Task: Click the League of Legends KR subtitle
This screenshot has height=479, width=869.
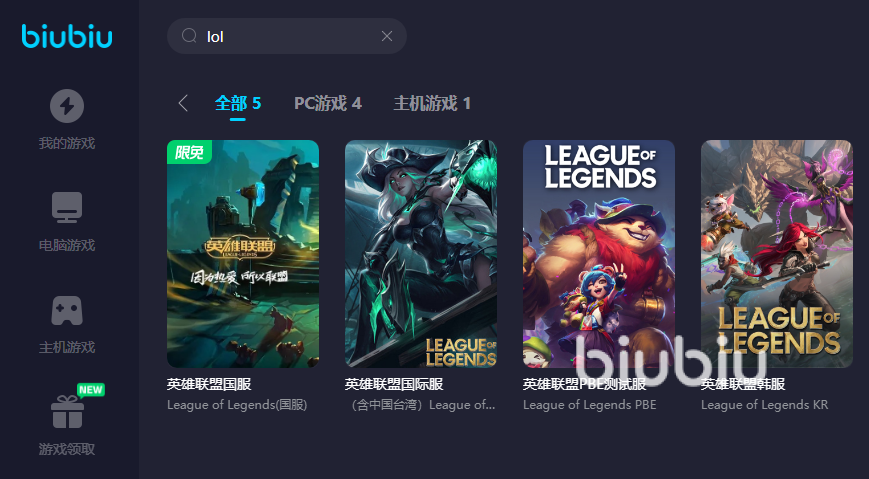Action: (764, 405)
